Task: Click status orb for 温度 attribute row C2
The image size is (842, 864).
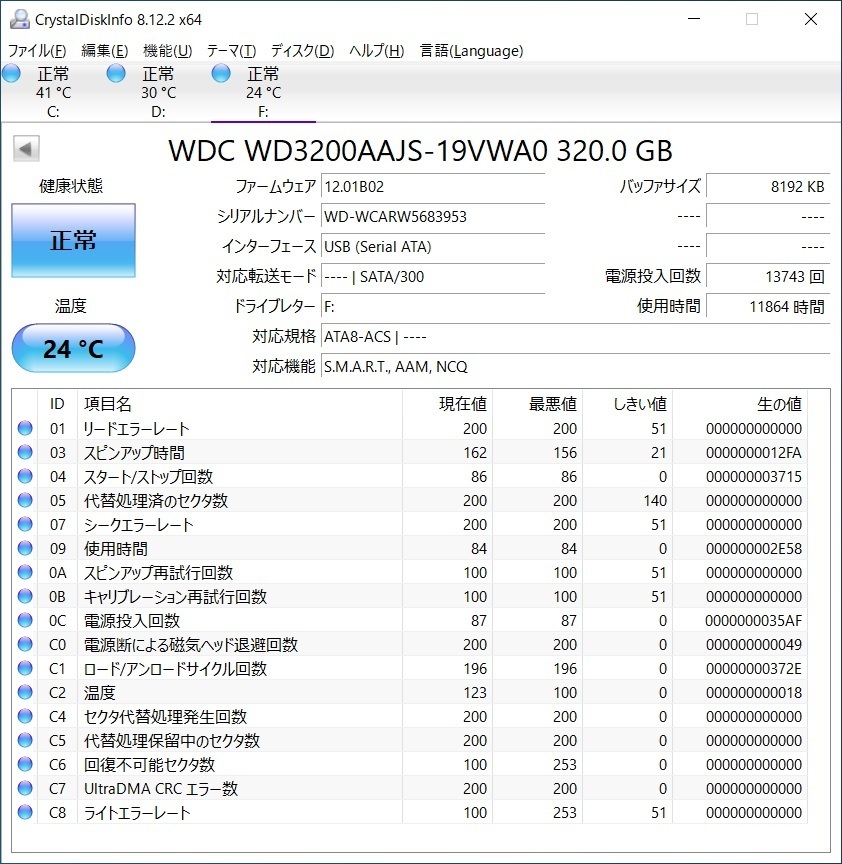Action: 25,692
